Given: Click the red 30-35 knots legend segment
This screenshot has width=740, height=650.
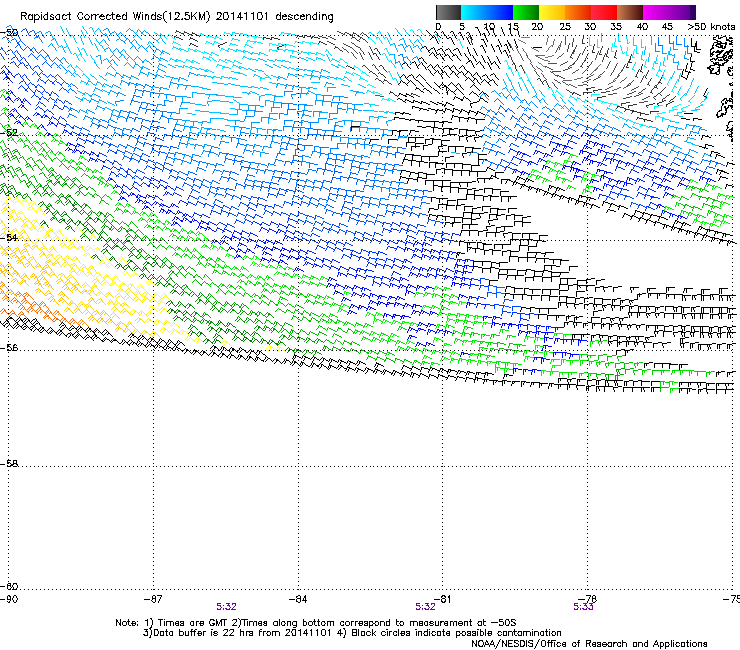Looking at the screenshot, I should pyautogui.click(x=604, y=12).
